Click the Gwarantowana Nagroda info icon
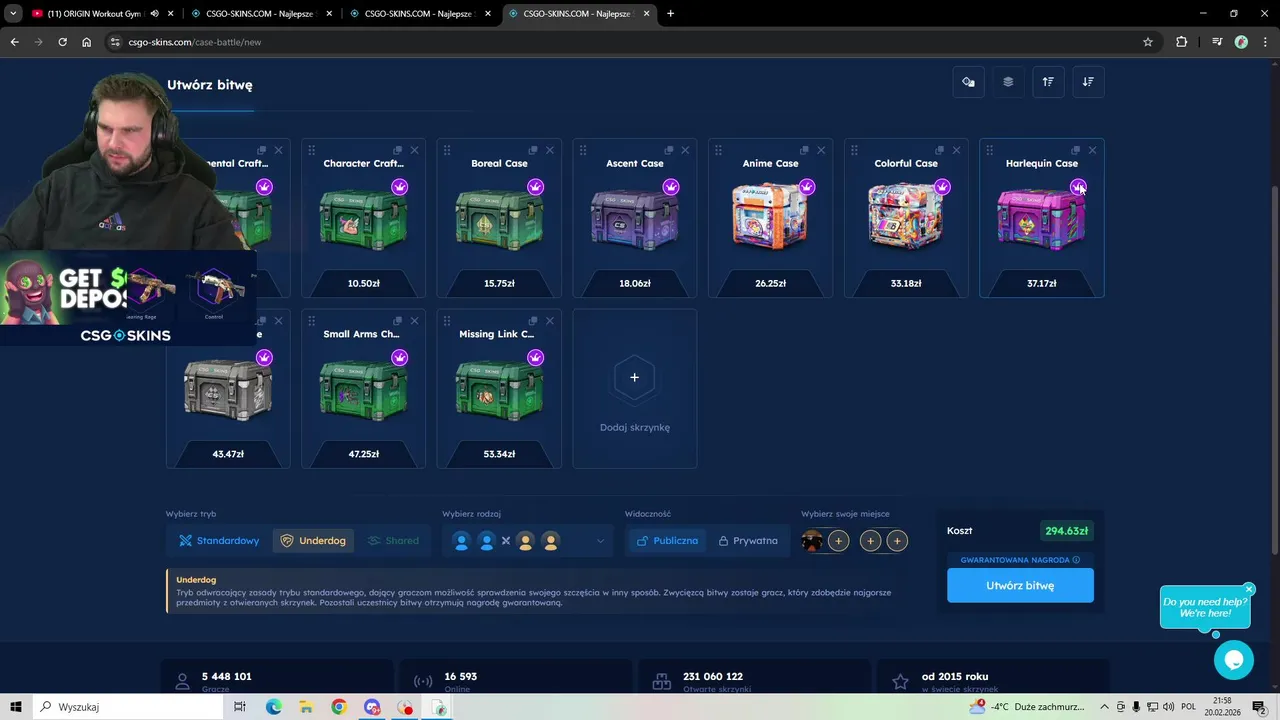Viewport: 1280px width, 720px height. [1076, 560]
